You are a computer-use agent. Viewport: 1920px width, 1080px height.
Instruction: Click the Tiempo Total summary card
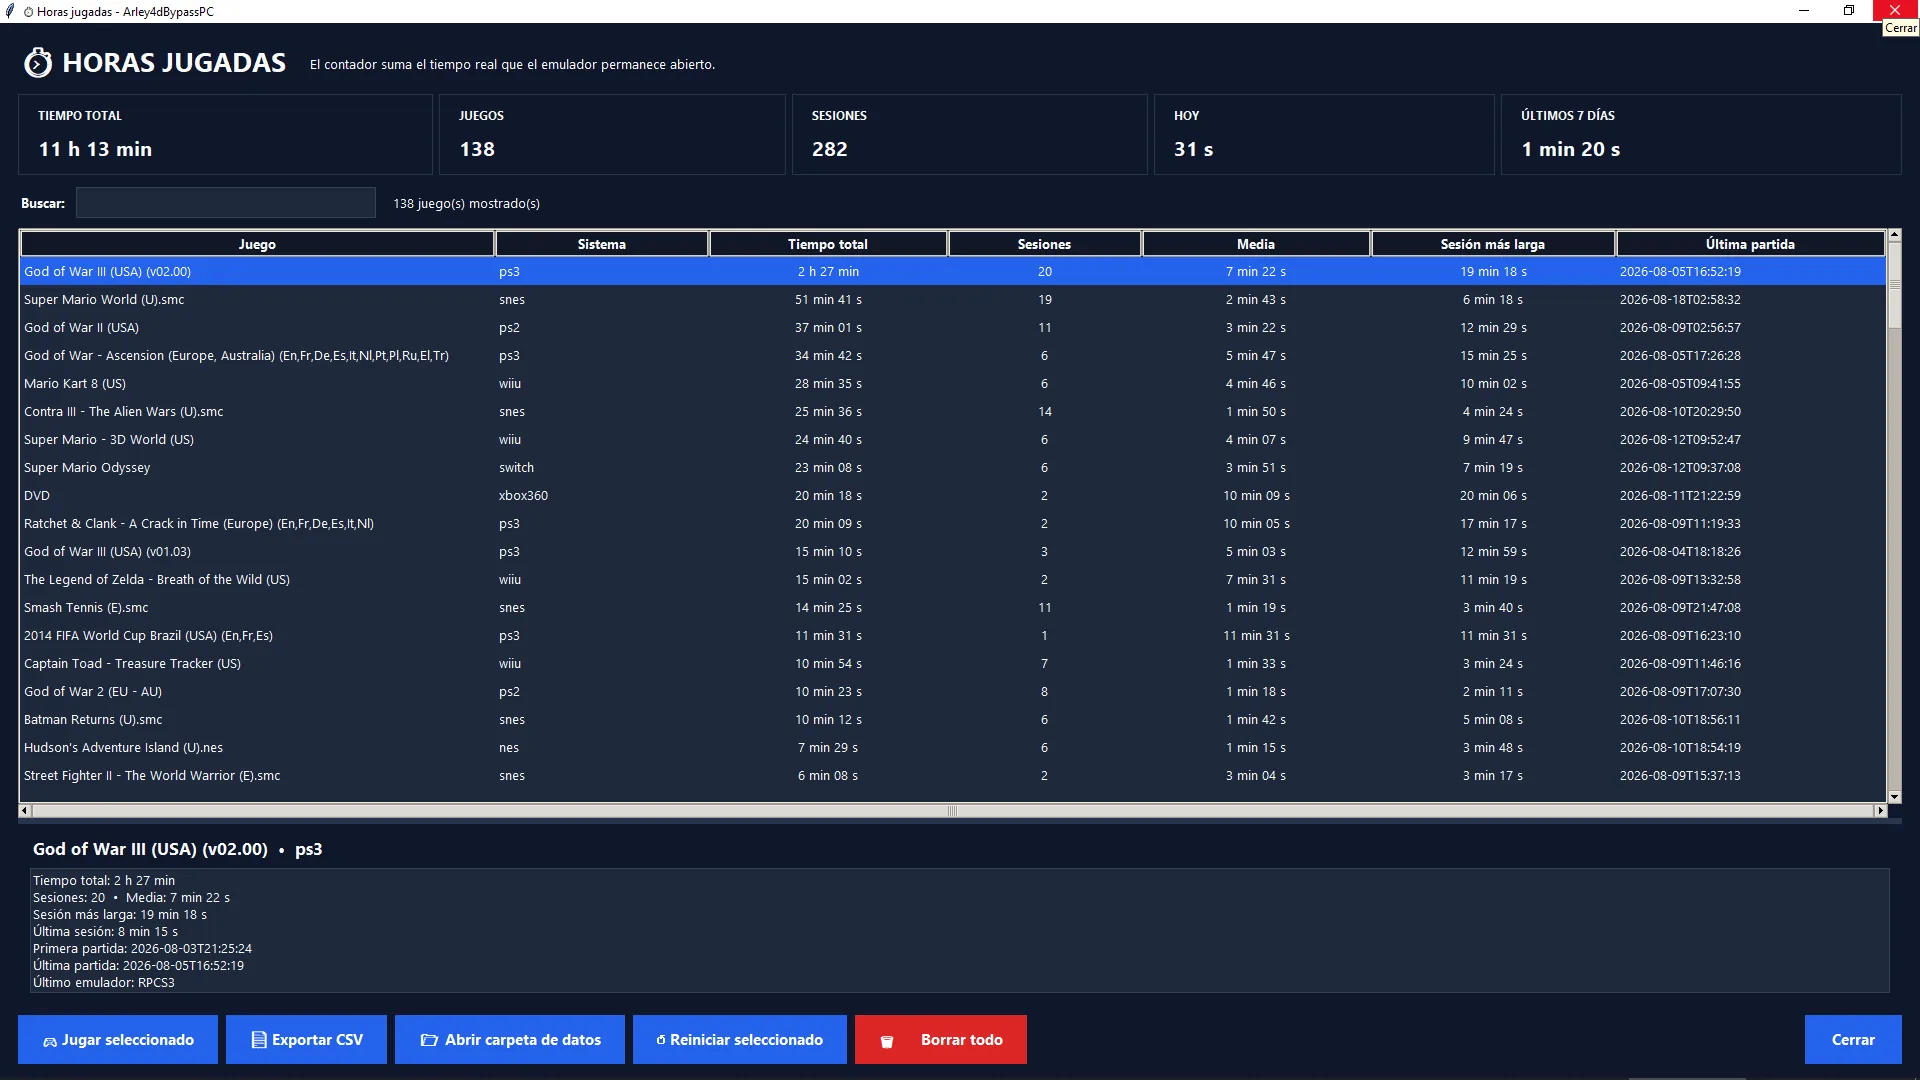point(225,135)
